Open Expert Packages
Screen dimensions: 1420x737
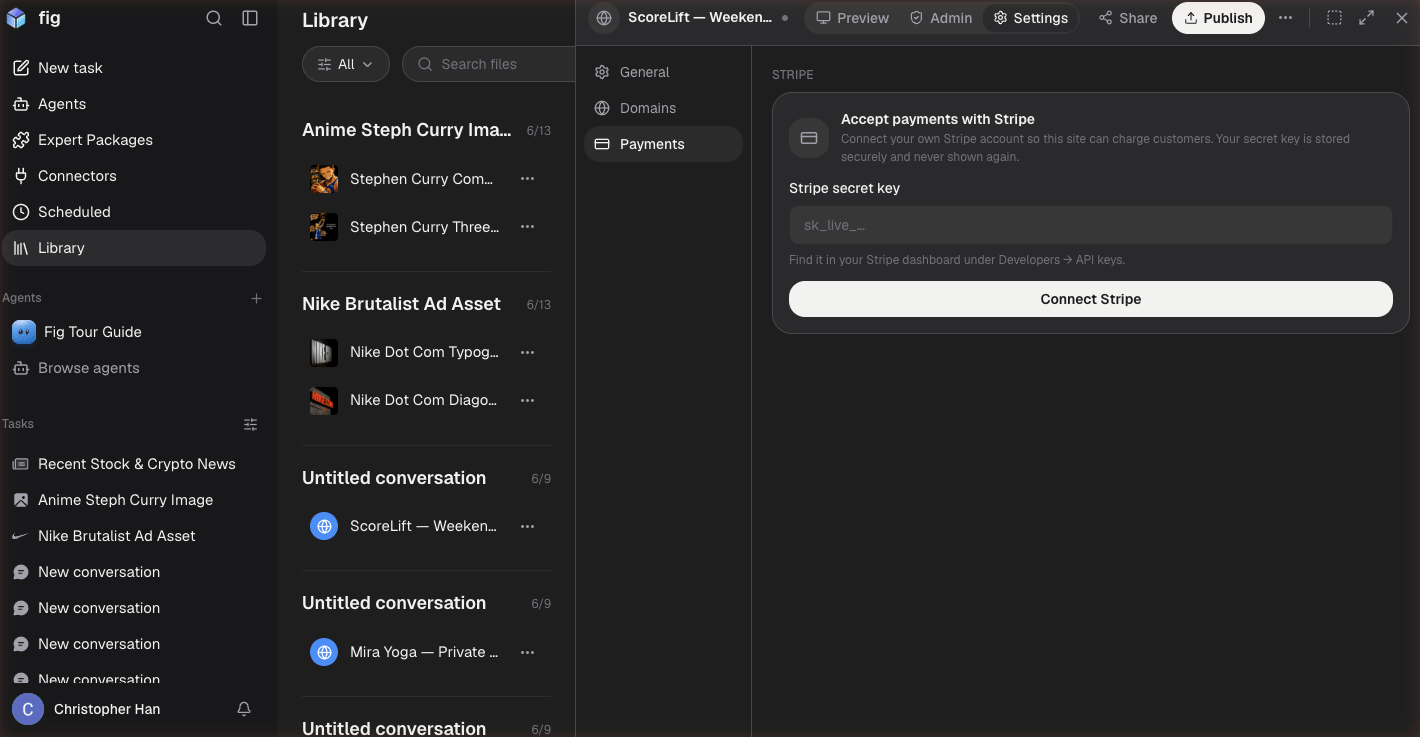click(x=134, y=140)
